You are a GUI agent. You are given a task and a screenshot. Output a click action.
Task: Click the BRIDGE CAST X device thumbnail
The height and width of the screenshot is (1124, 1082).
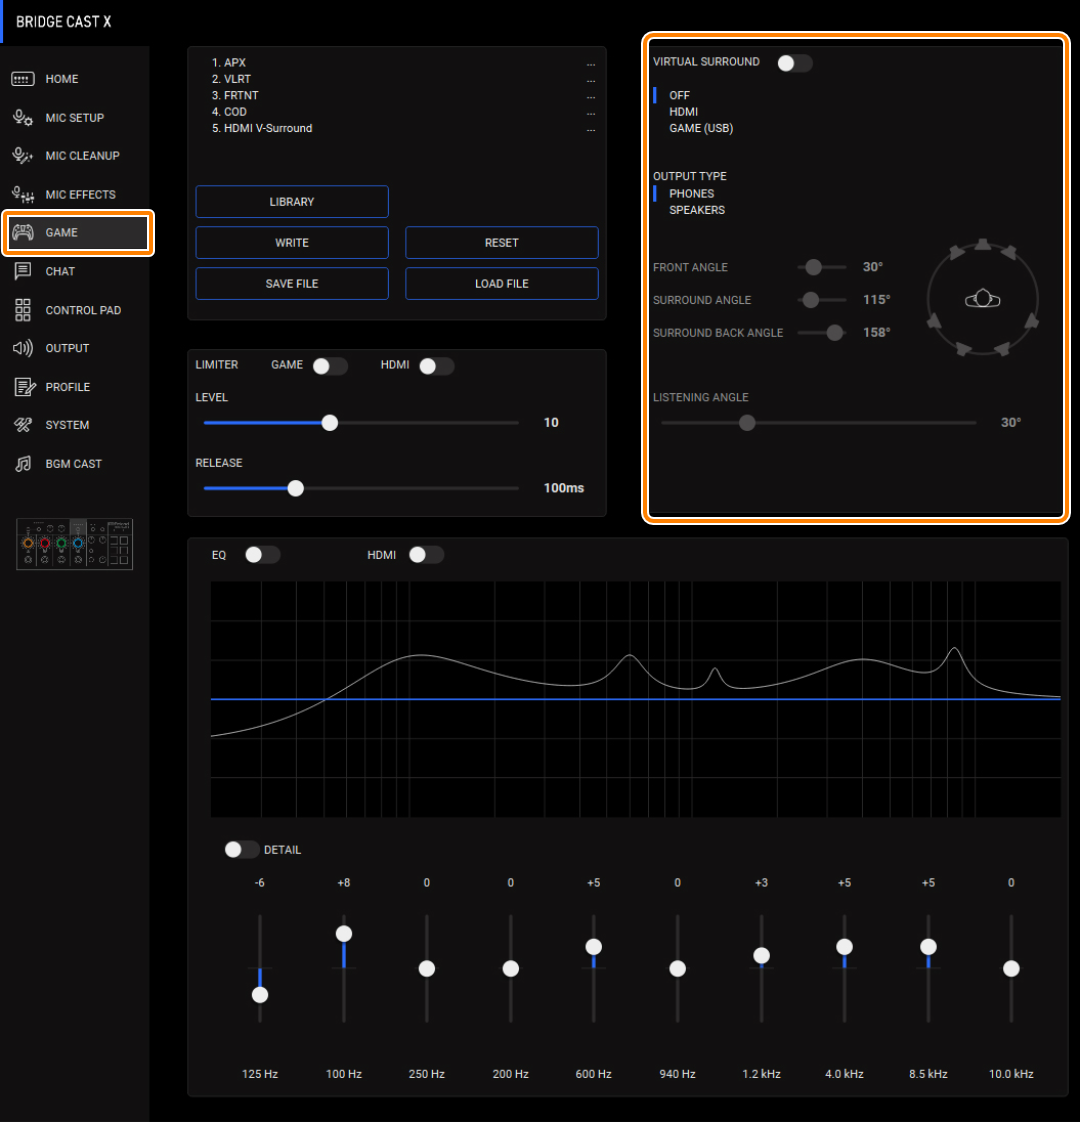click(75, 544)
